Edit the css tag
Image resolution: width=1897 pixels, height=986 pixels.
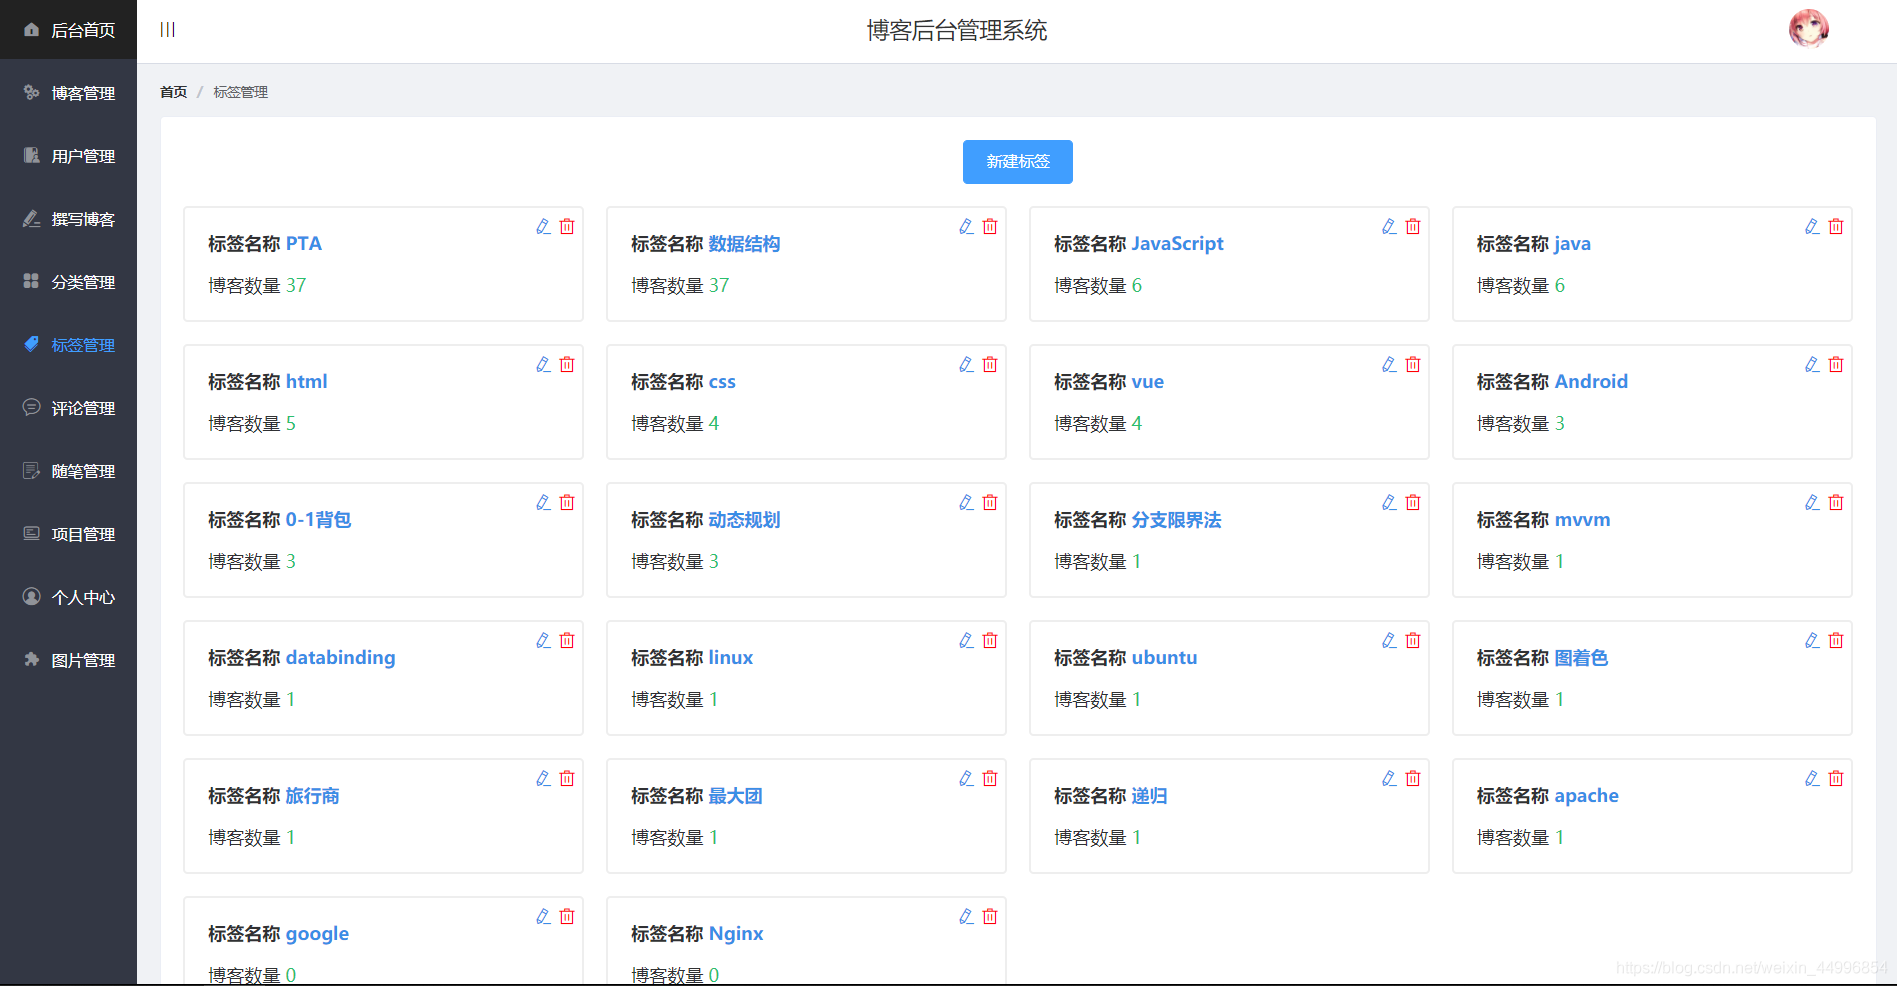click(966, 364)
